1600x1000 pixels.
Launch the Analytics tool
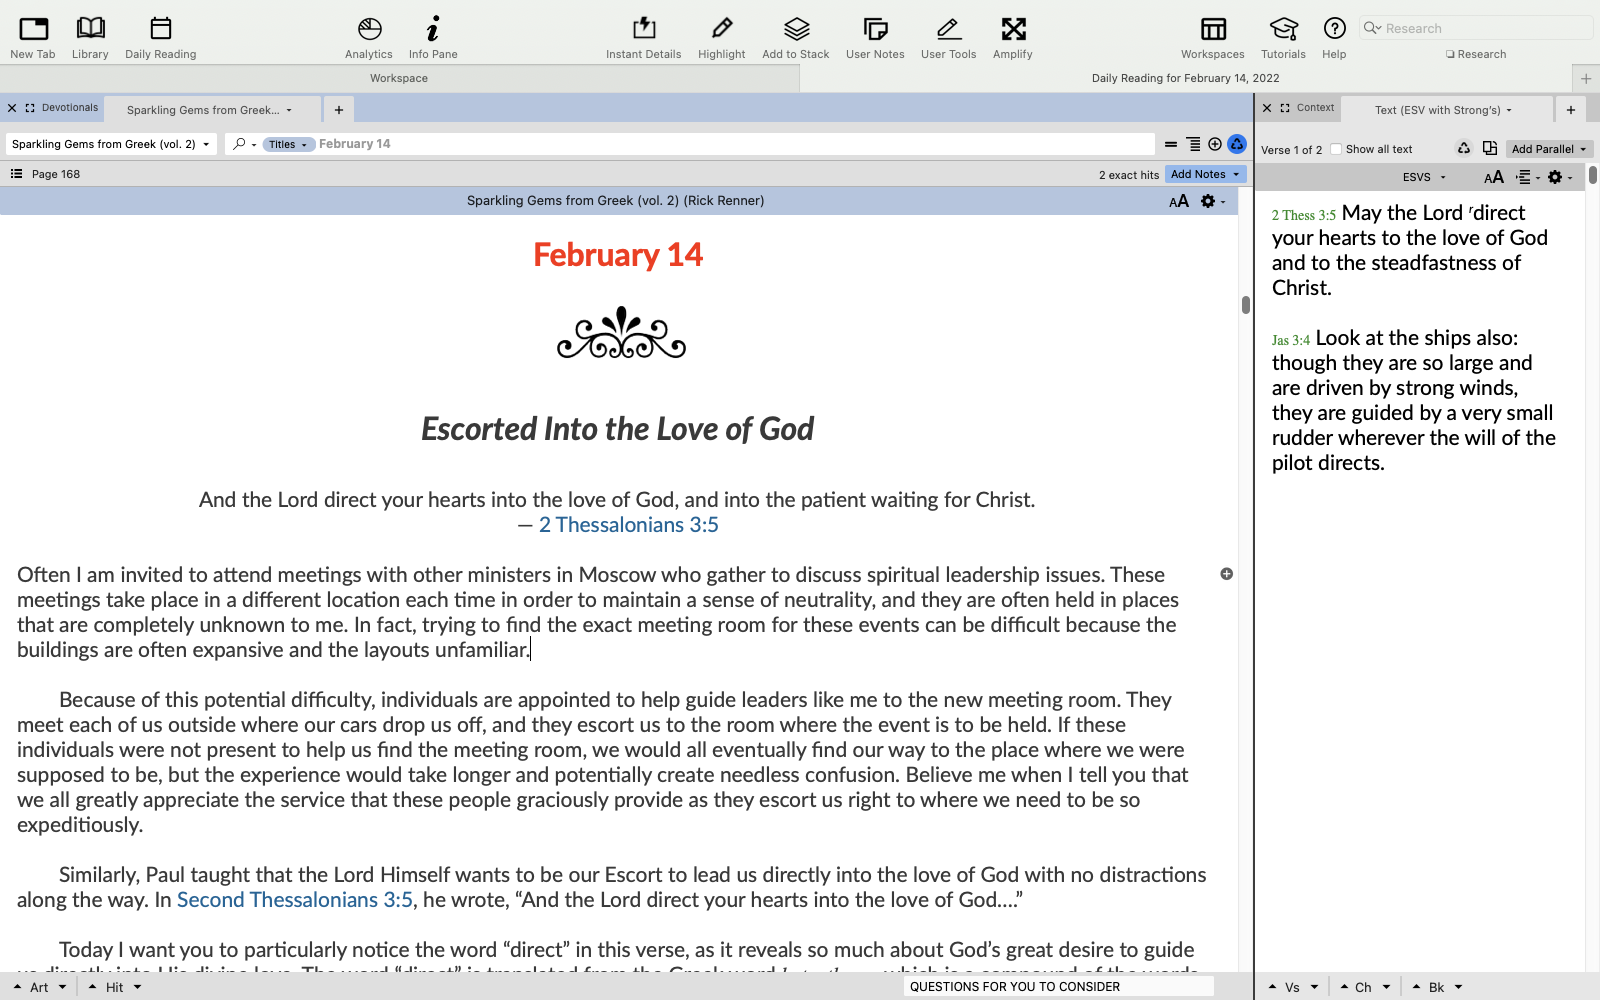click(x=369, y=38)
